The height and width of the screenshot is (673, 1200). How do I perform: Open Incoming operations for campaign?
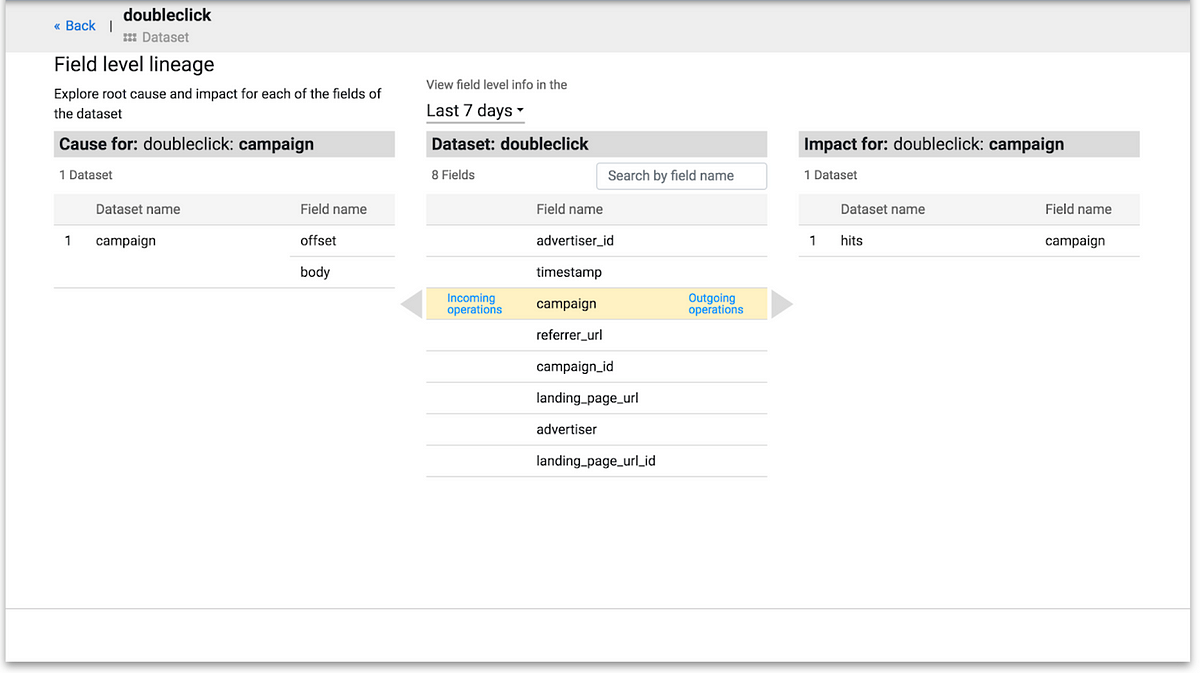[x=474, y=304]
